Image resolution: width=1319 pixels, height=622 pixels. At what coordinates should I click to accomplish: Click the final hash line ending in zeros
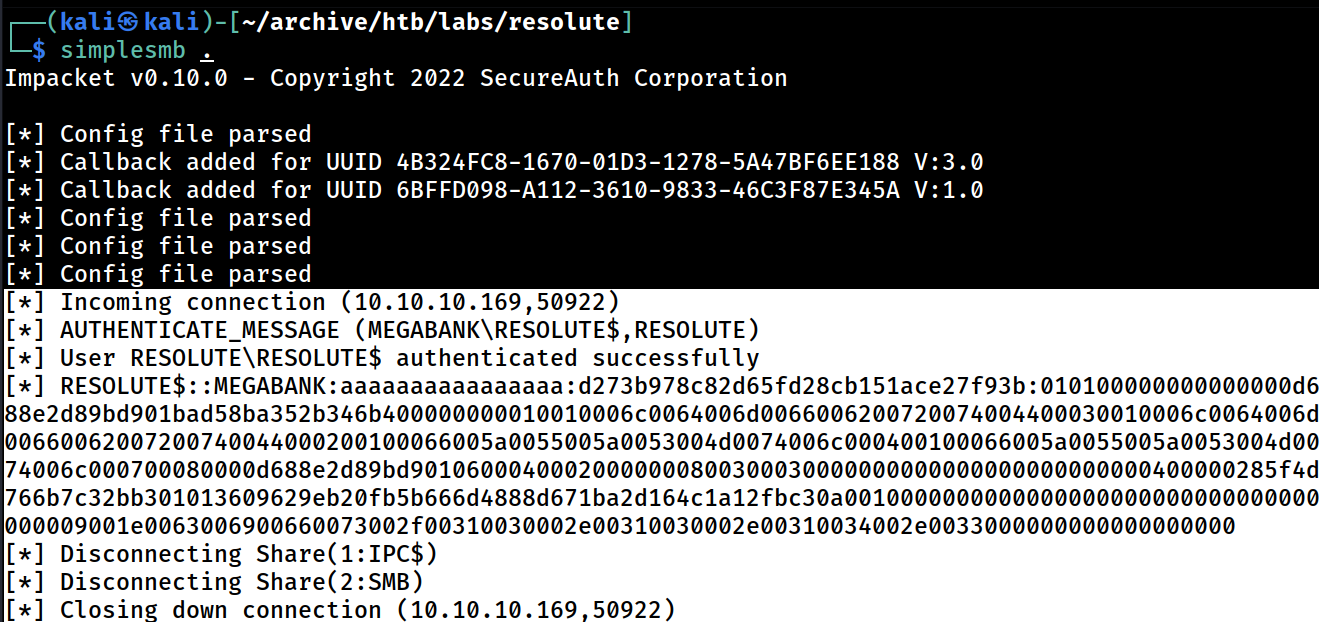pyautogui.click(x=620, y=526)
